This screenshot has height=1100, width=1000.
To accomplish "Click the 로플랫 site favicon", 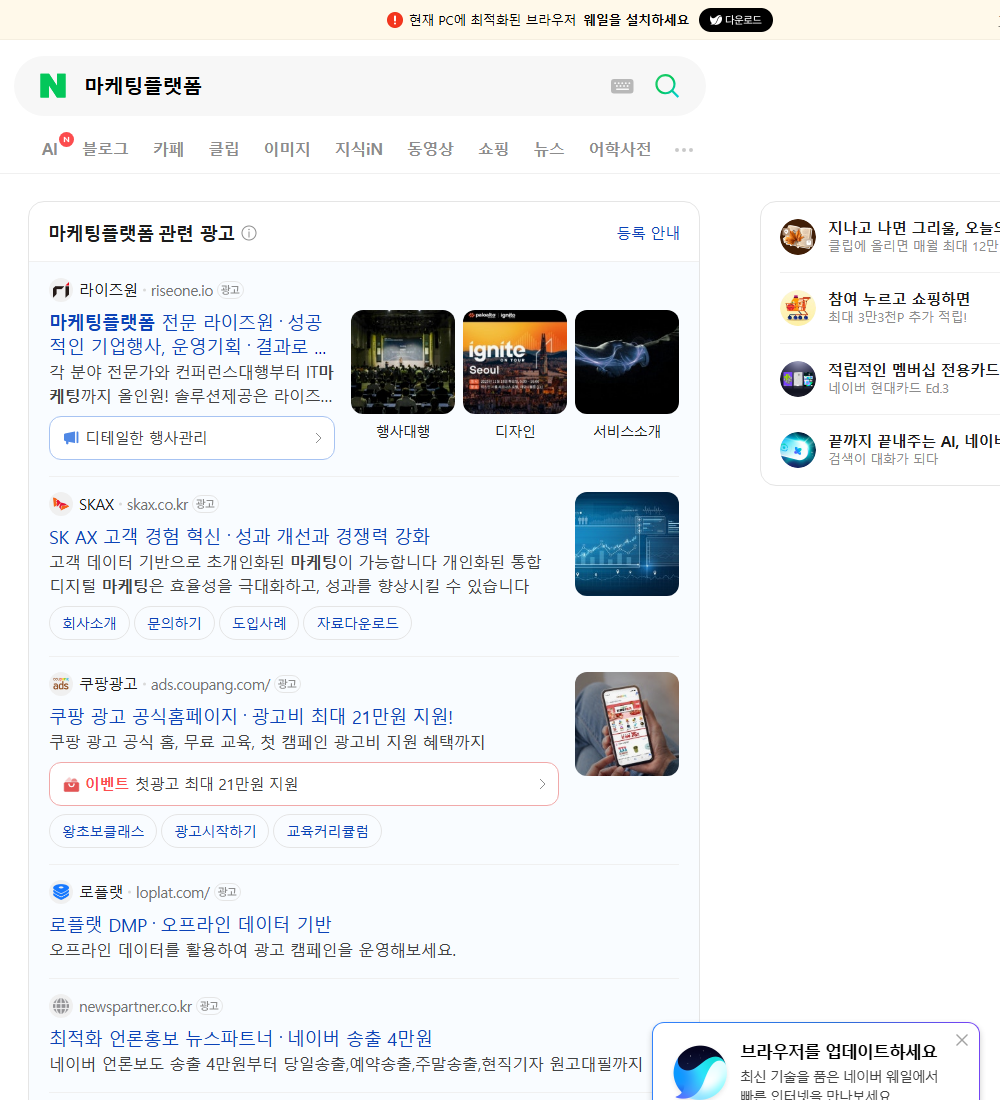I will [x=61, y=892].
